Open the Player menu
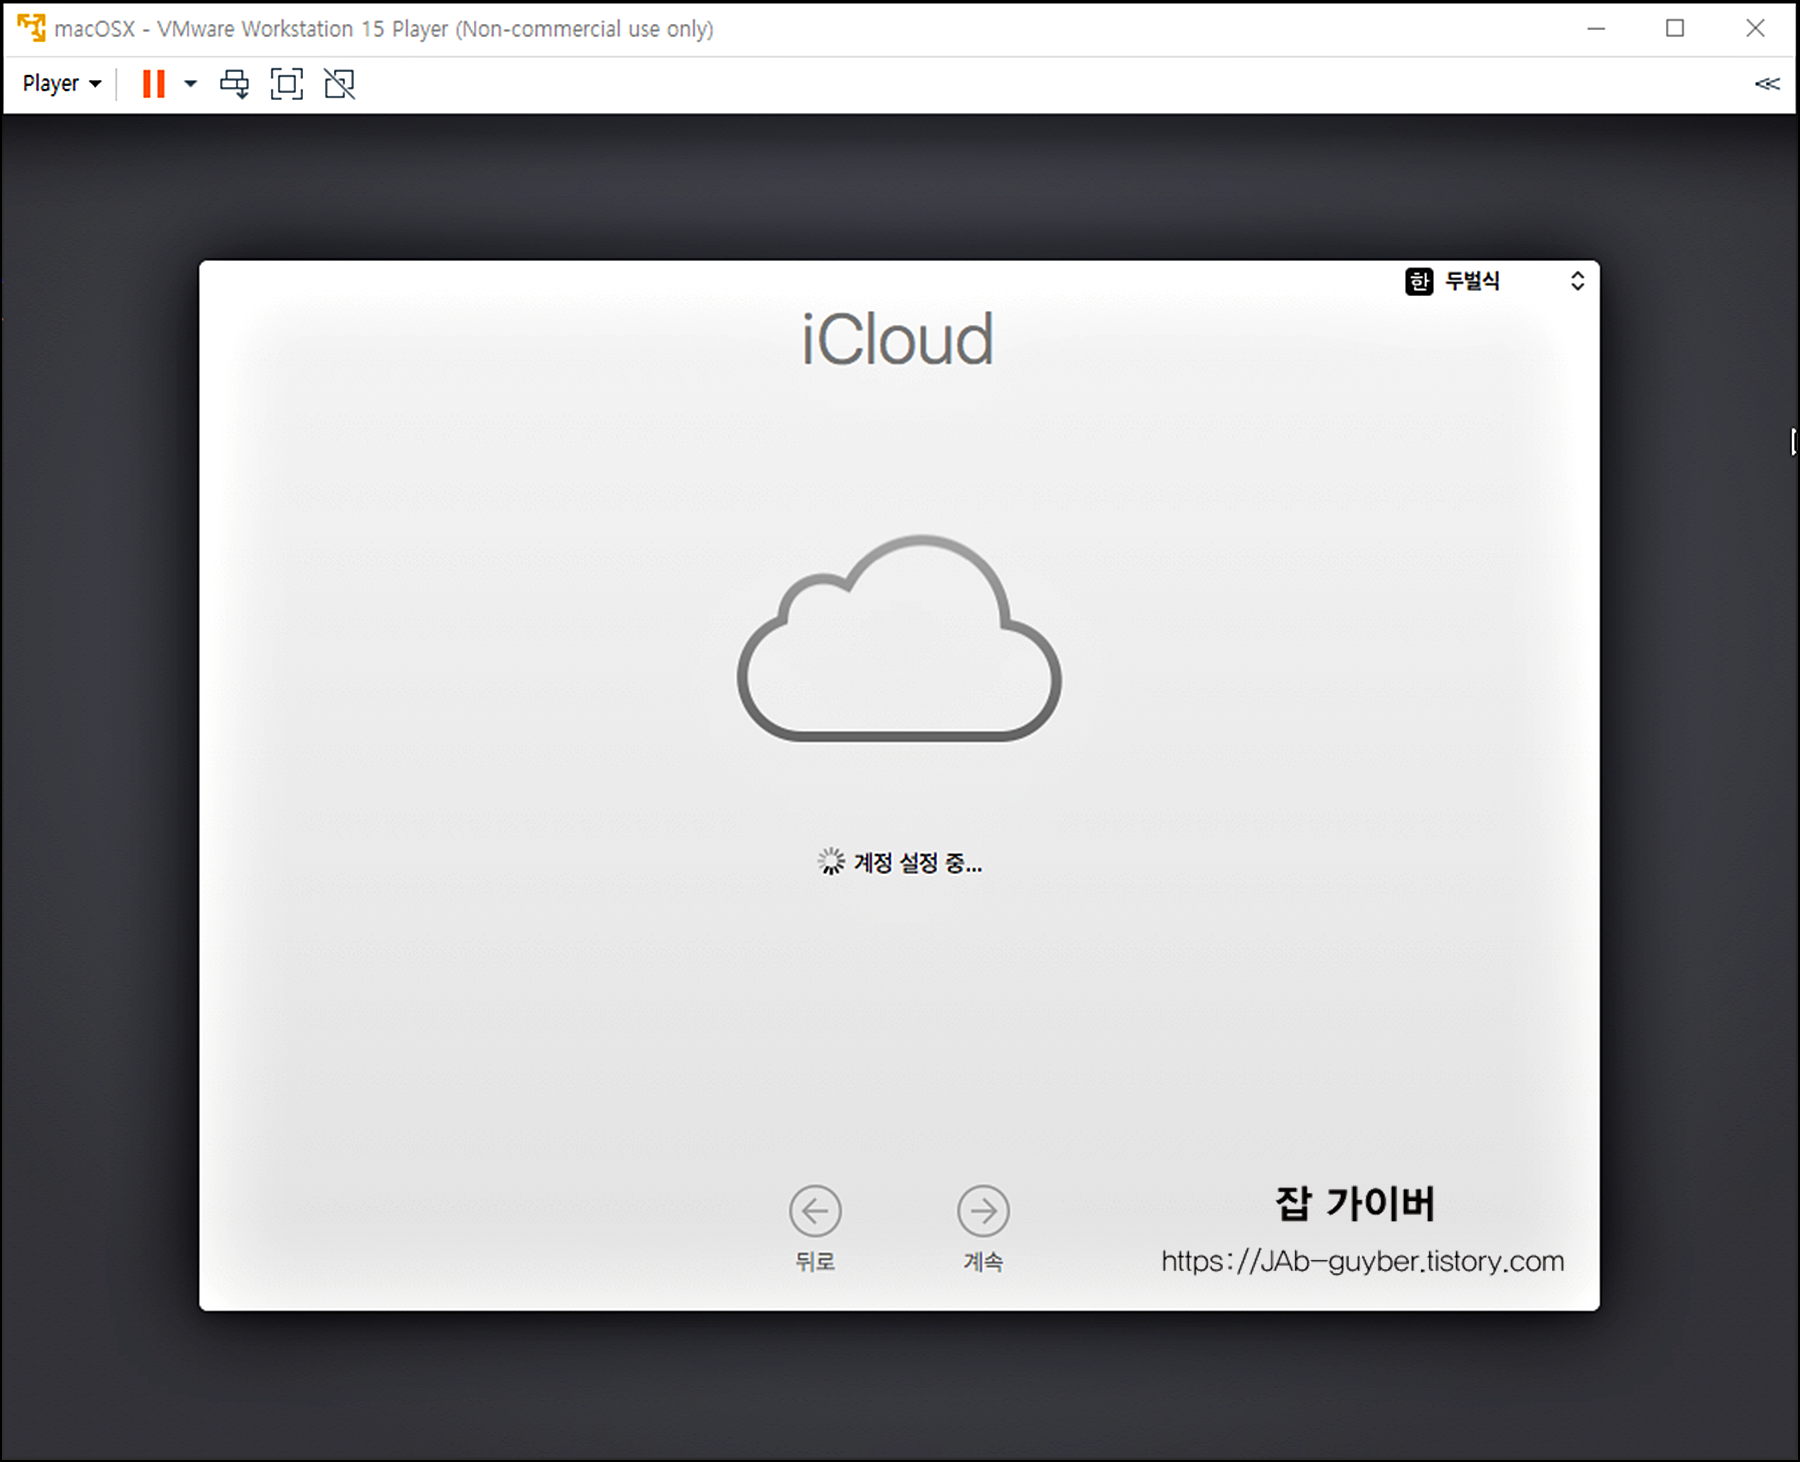This screenshot has height=1462, width=1800. [62, 84]
